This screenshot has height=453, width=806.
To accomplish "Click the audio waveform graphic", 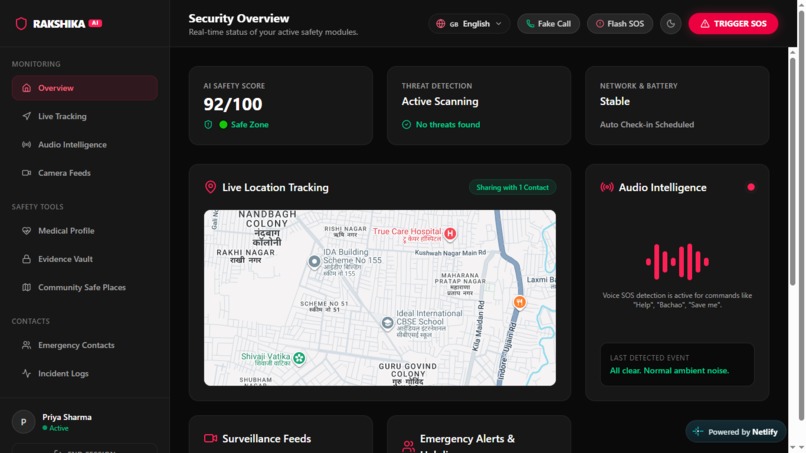I will 677,262.
